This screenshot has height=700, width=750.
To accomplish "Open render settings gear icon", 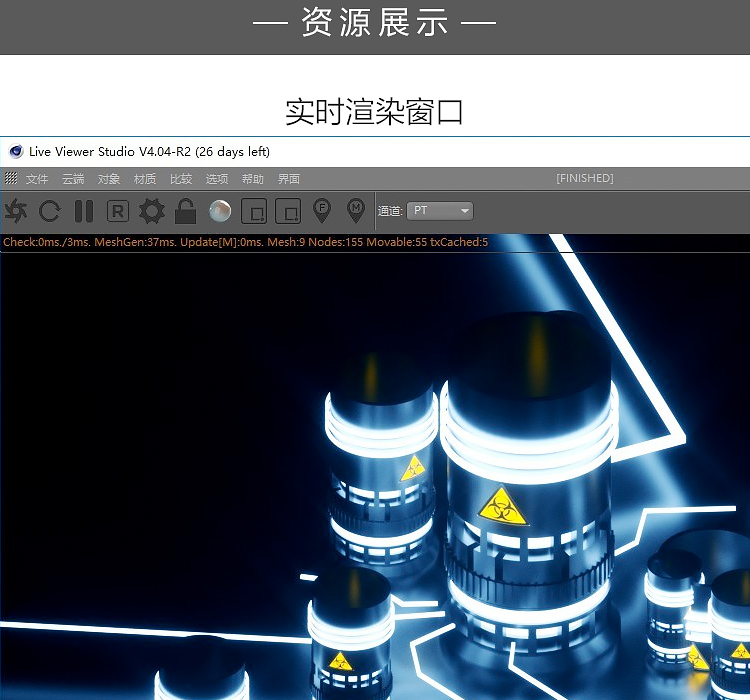I will pos(152,211).
